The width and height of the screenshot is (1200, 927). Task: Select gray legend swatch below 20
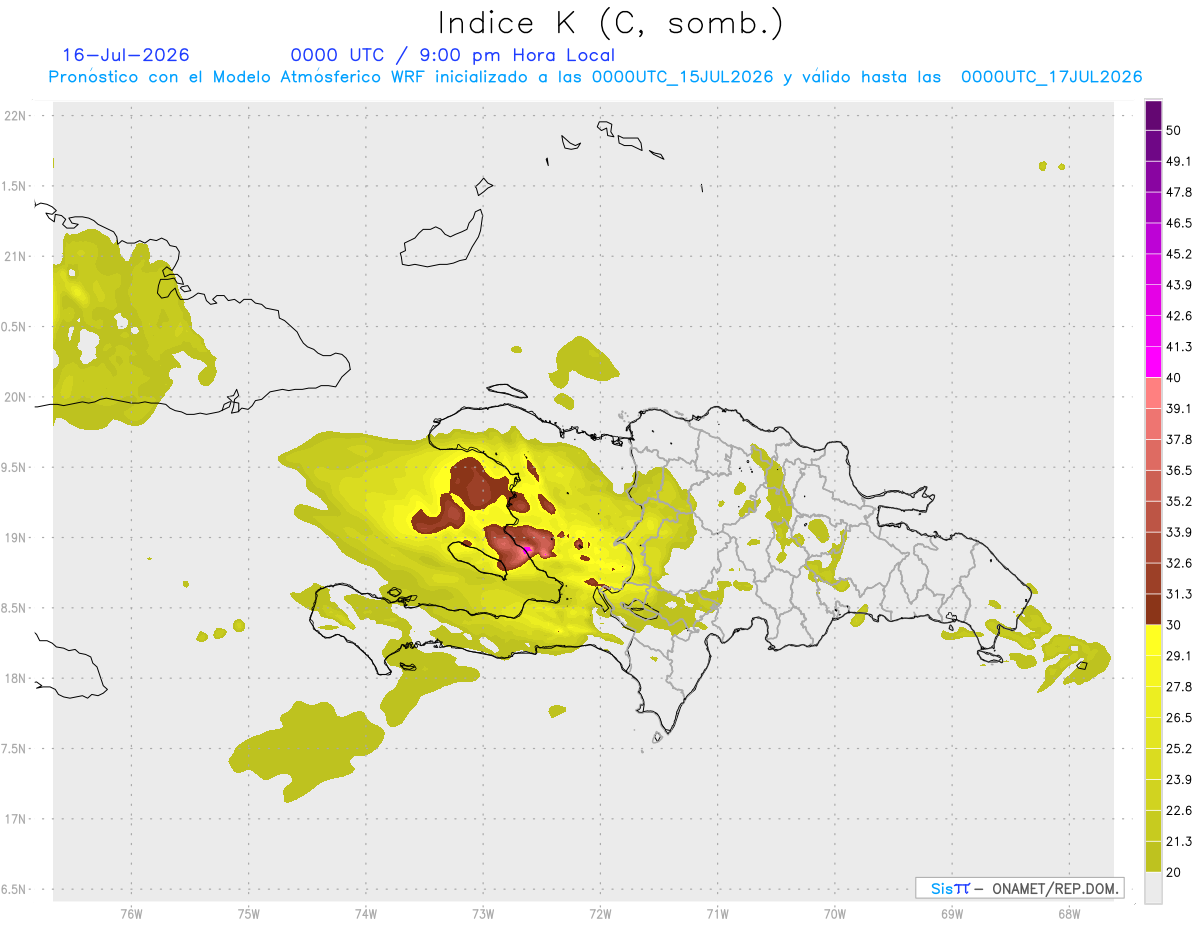click(x=1154, y=887)
